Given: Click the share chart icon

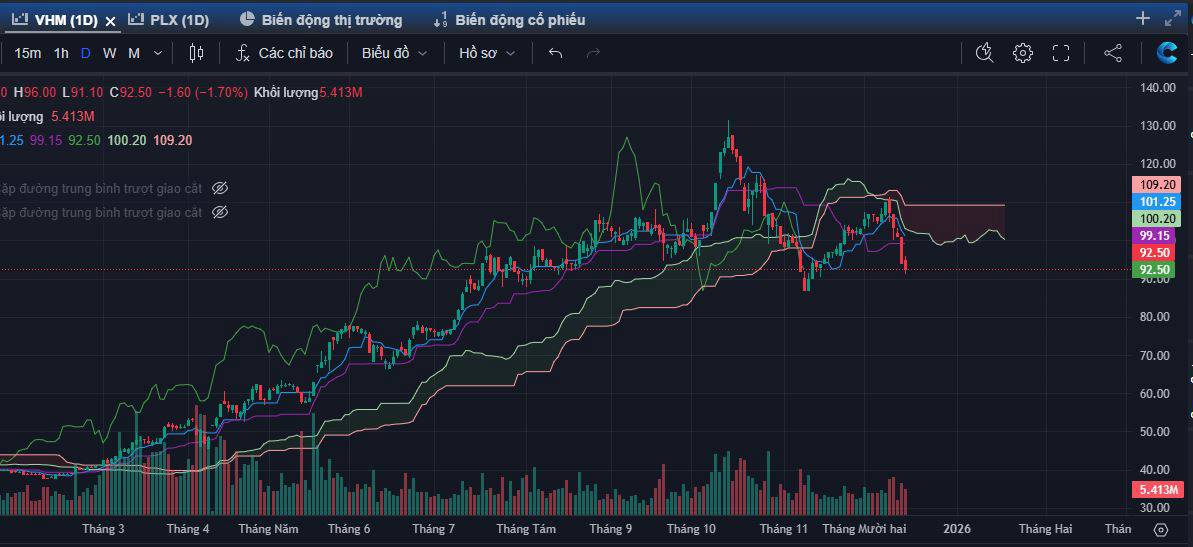Looking at the screenshot, I should click(1112, 53).
